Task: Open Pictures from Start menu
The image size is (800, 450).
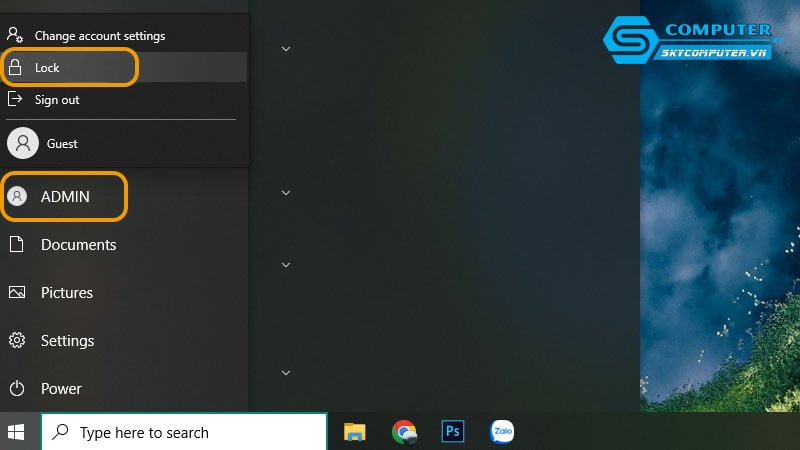Action: pyautogui.click(x=123, y=292)
